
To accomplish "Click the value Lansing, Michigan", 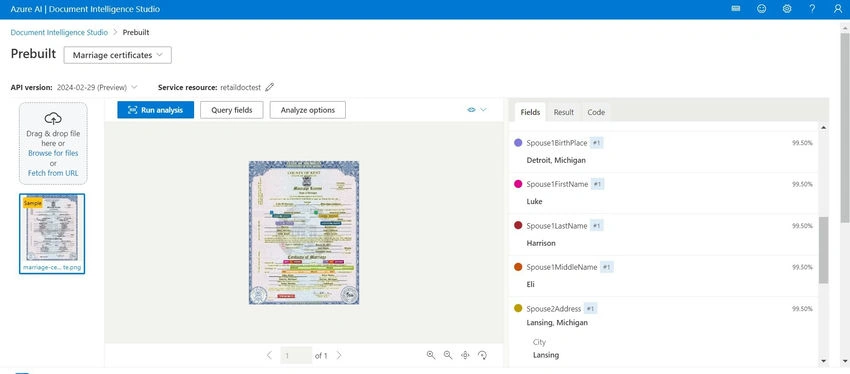I will click(x=557, y=323).
